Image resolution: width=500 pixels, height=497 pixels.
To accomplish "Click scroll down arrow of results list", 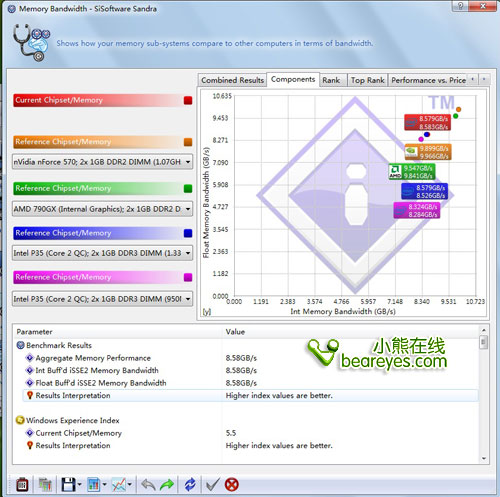I will [x=484, y=459].
